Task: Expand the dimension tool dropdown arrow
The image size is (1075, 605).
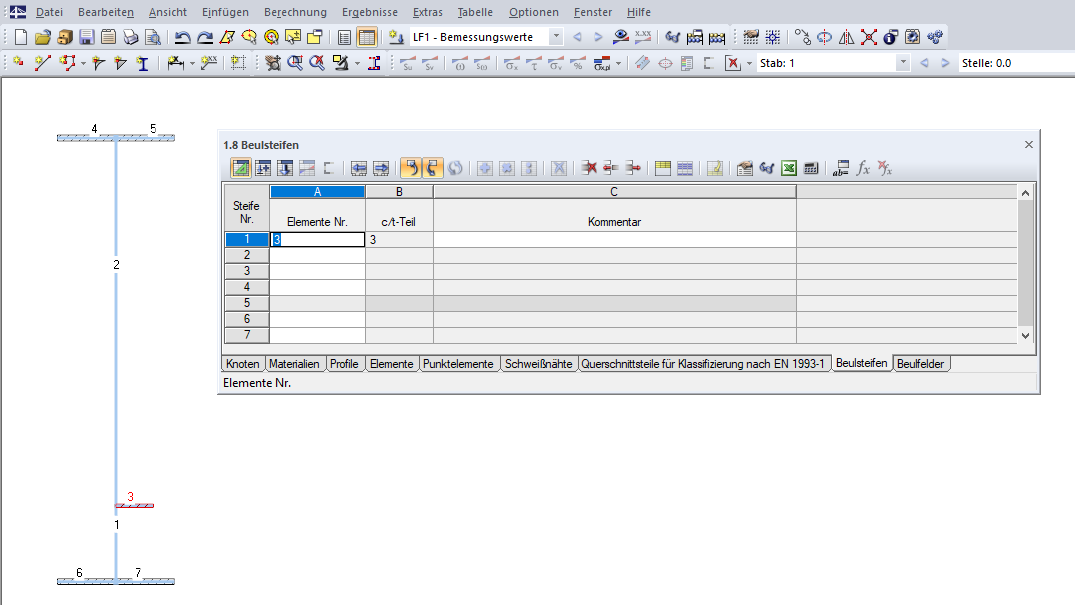Action: click(x=192, y=64)
